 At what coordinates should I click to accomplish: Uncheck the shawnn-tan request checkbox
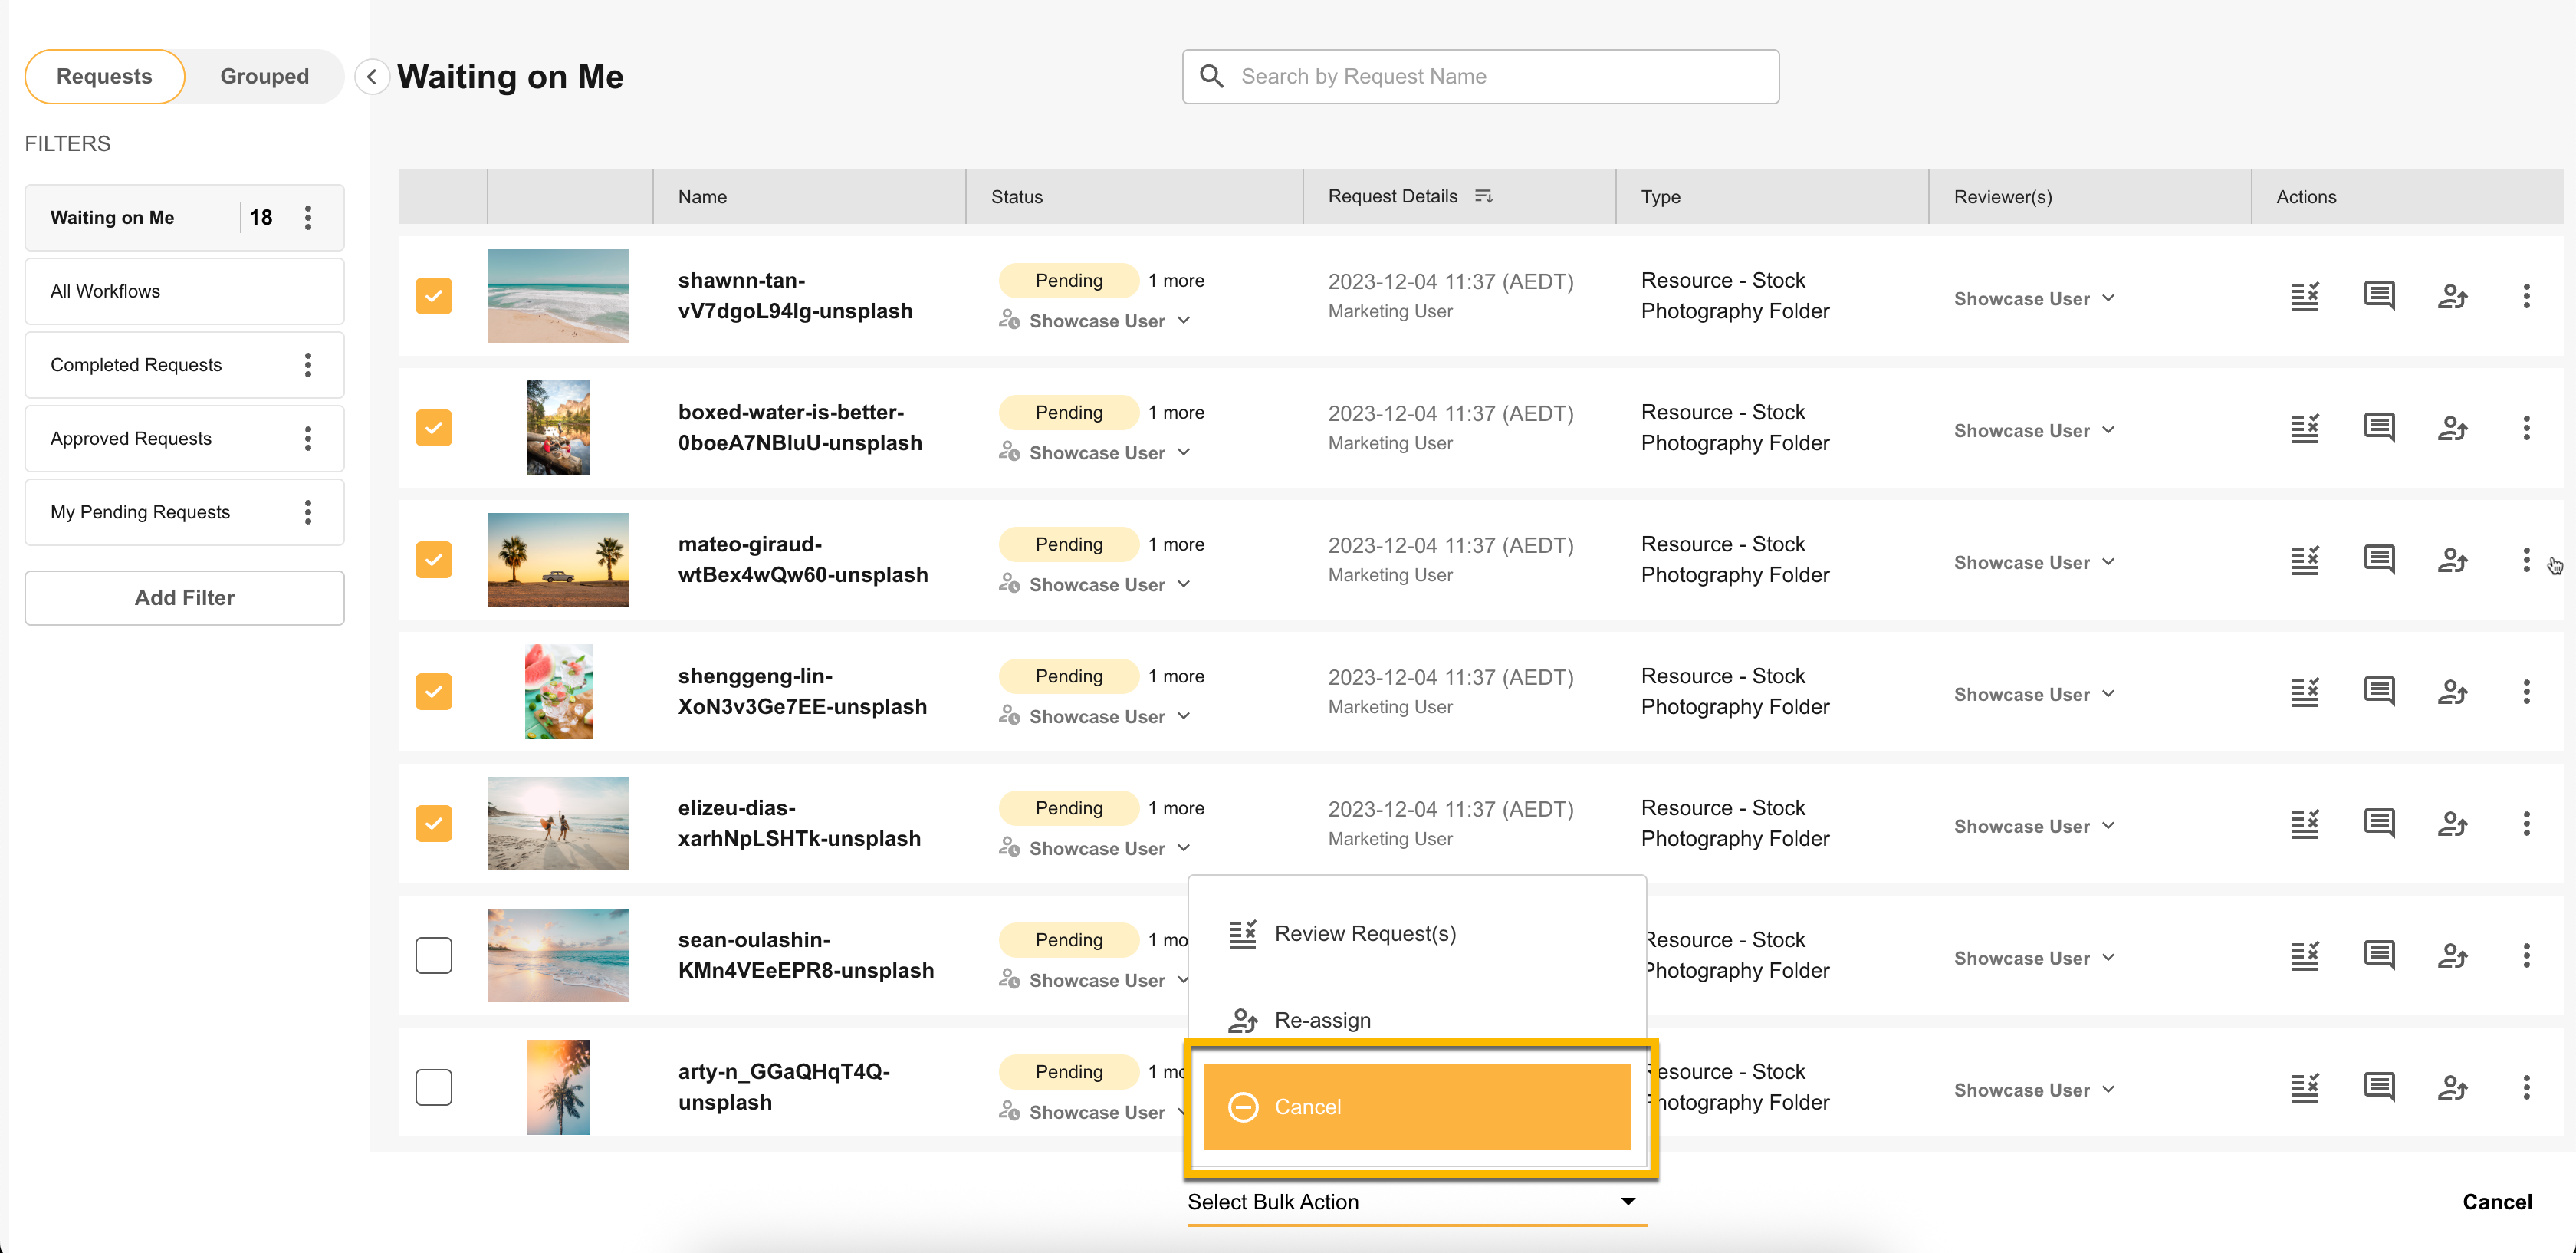(434, 296)
